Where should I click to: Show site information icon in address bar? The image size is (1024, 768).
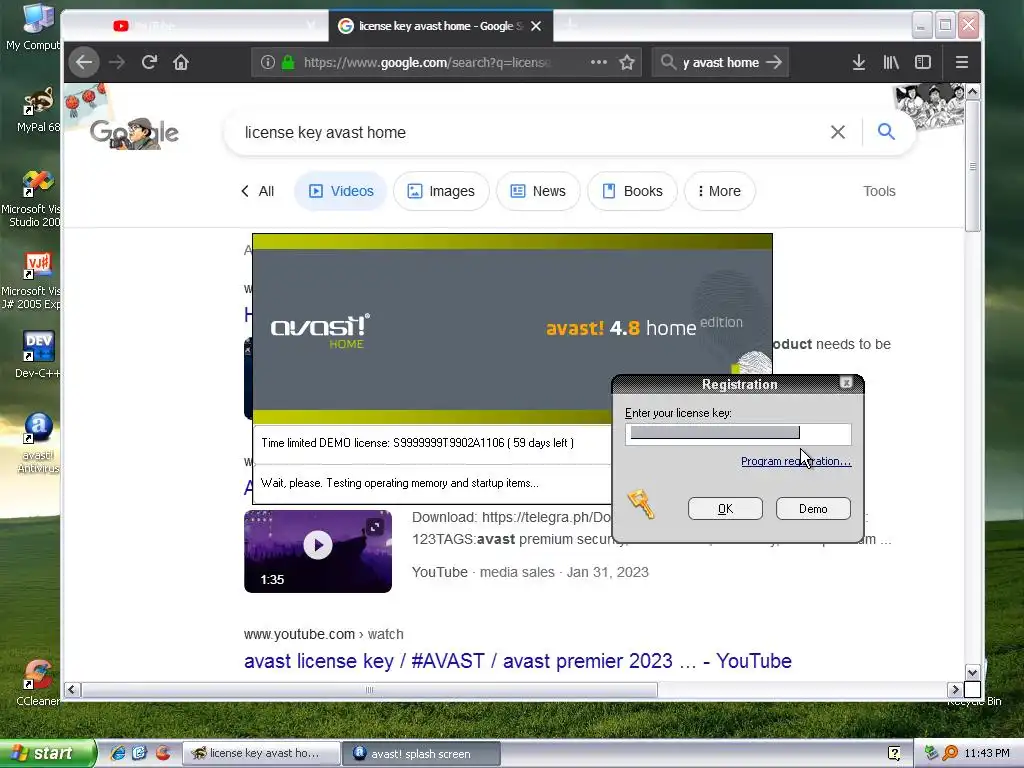pyautogui.click(x=268, y=63)
